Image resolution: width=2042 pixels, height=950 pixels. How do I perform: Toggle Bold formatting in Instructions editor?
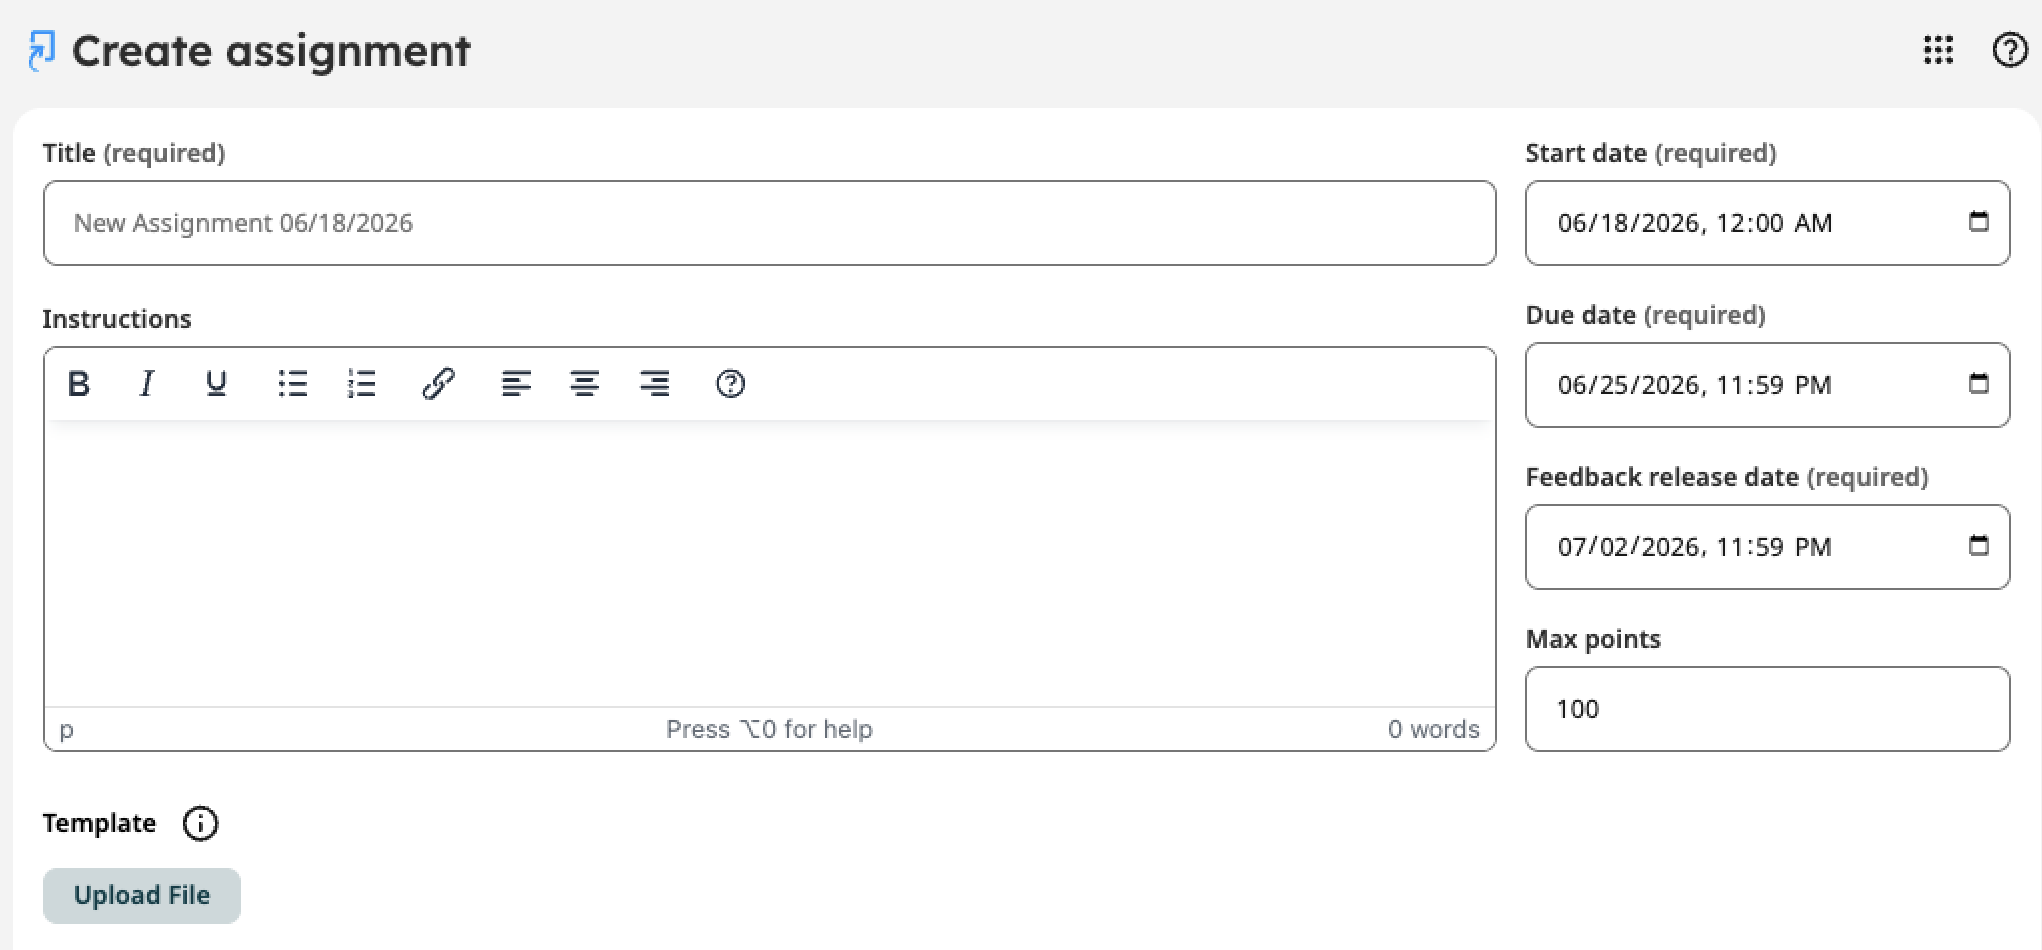click(79, 384)
